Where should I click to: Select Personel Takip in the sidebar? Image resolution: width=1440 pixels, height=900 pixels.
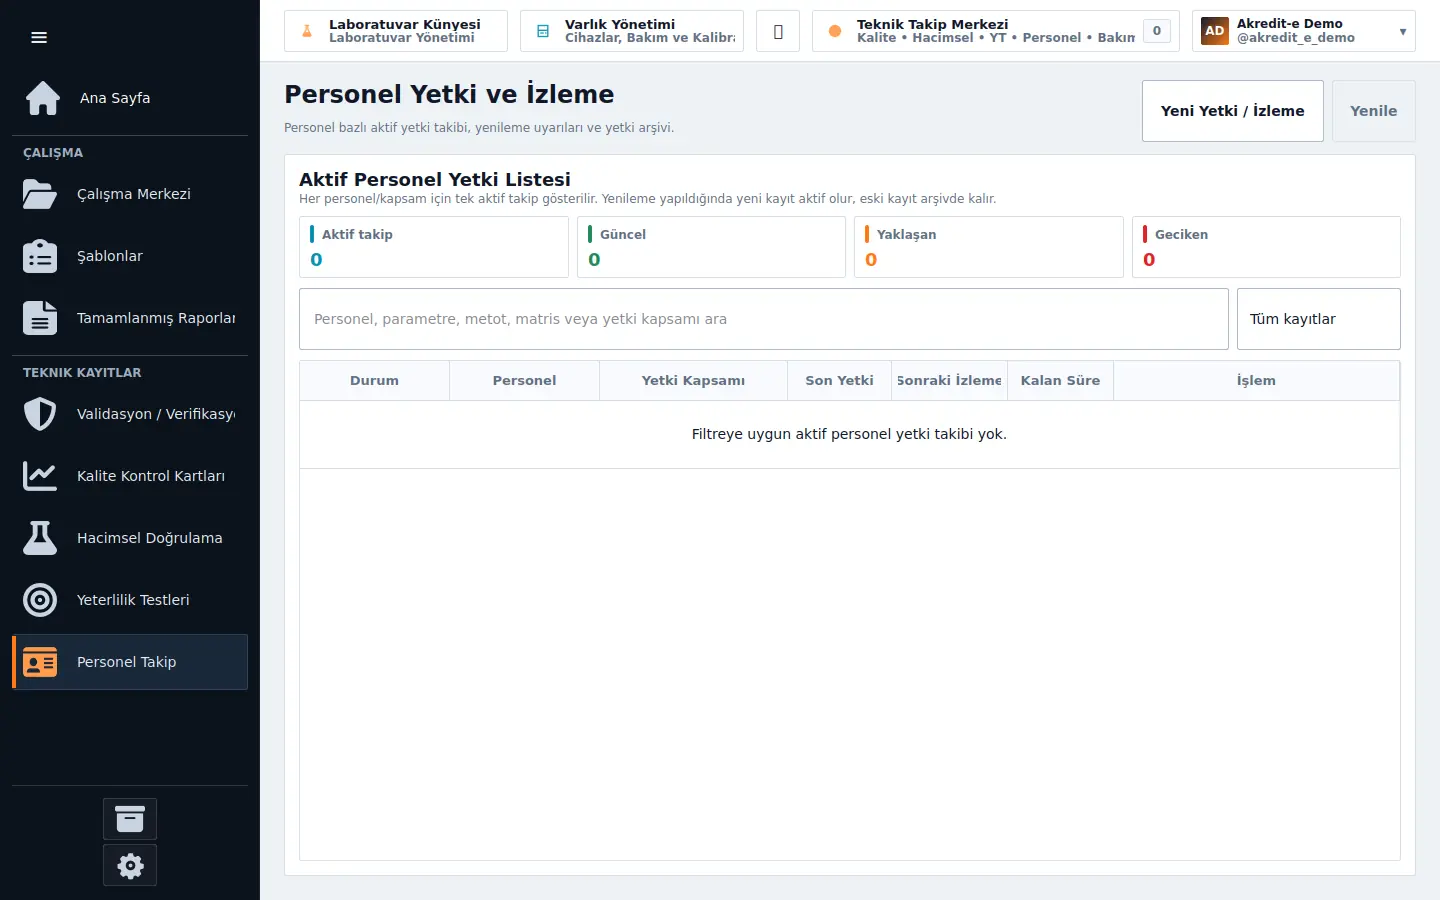(x=130, y=662)
